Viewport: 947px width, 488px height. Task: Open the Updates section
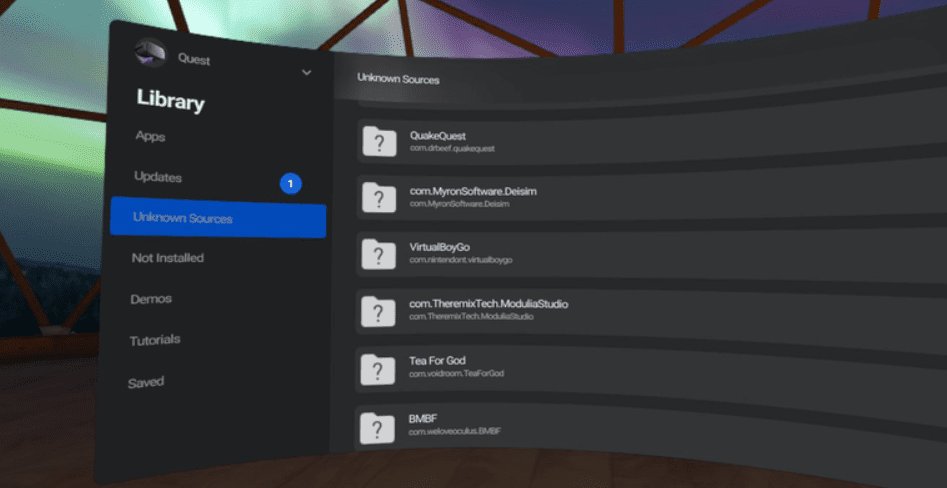coord(158,178)
